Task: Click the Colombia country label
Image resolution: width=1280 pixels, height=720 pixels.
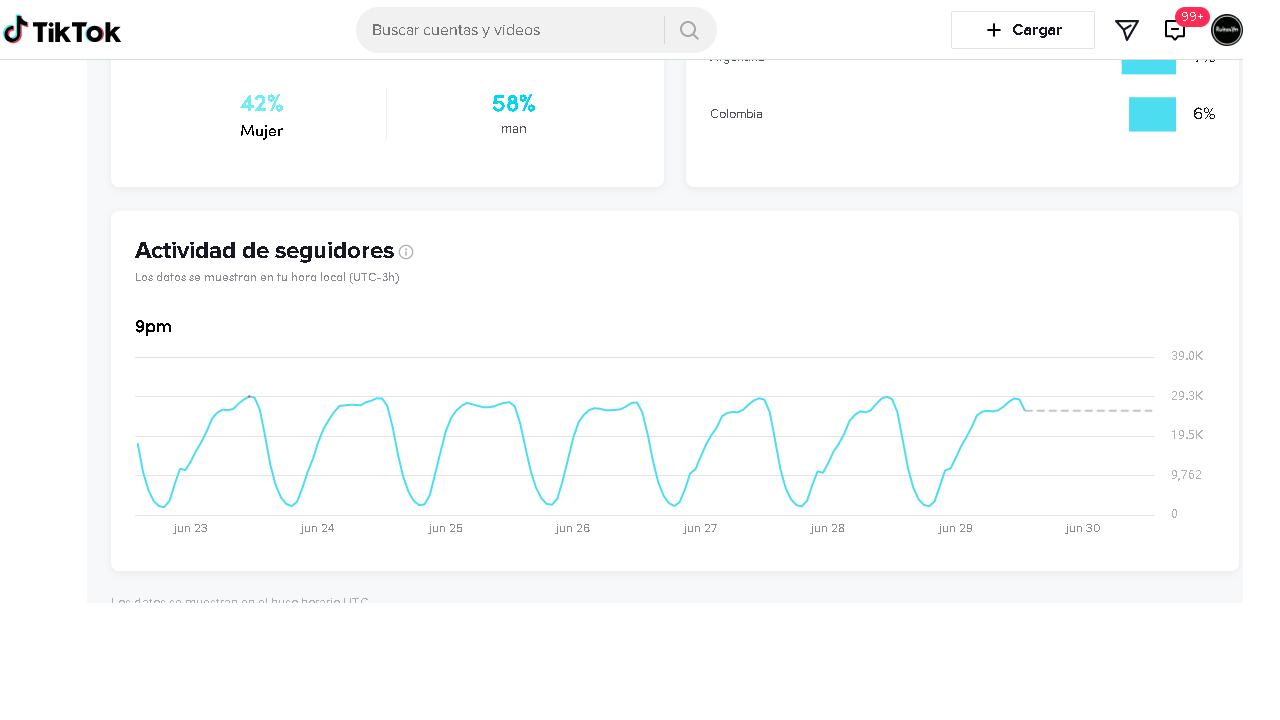Action: (736, 114)
